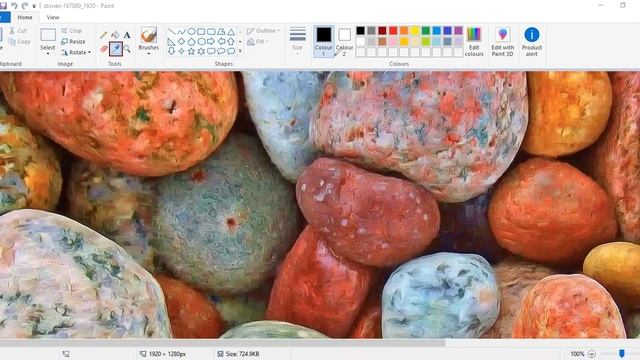Image resolution: width=640 pixels, height=360 pixels.
Task: Pick the red palette swatch
Action: [x=393, y=31]
